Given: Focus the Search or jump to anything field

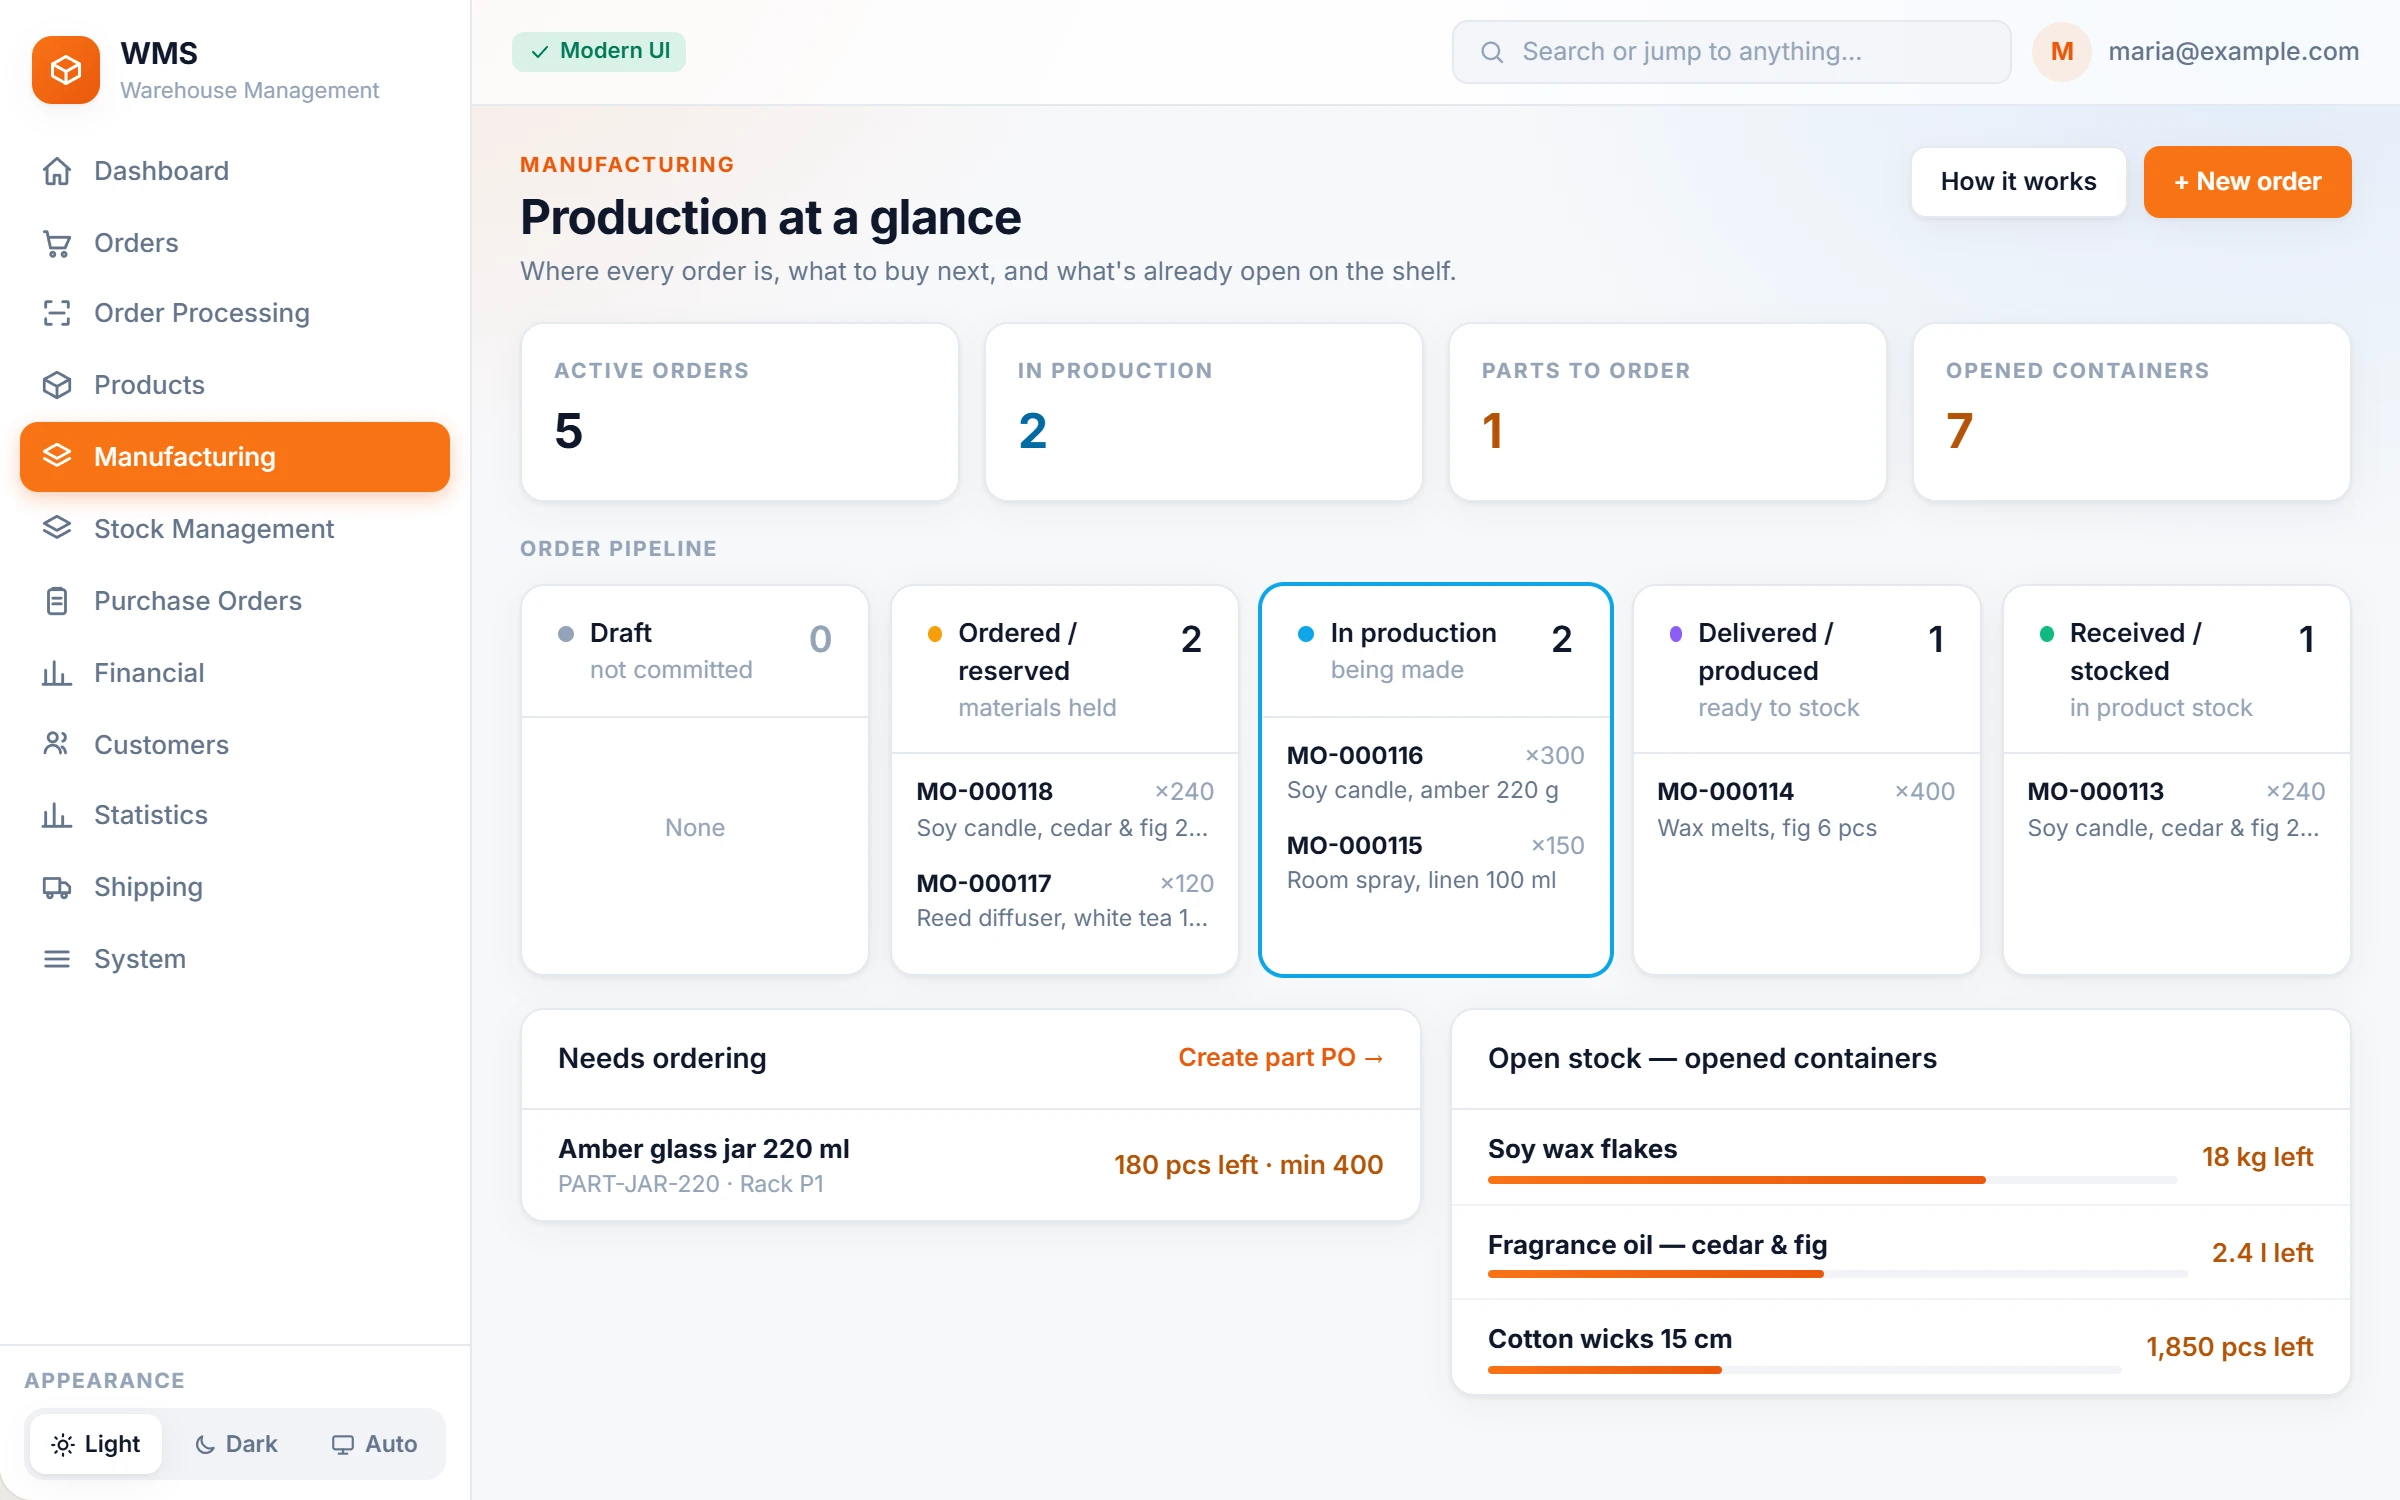Looking at the screenshot, I should coord(1731,52).
